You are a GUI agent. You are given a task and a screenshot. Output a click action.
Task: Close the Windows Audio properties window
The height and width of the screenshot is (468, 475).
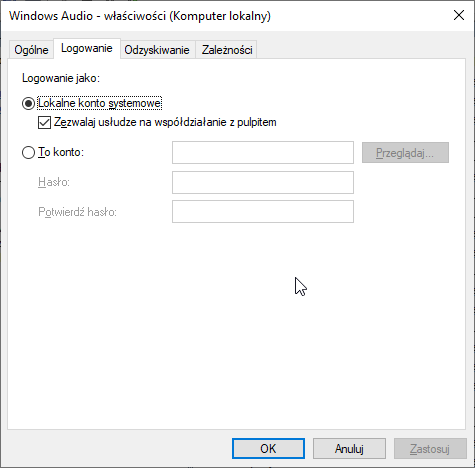point(459,15)
